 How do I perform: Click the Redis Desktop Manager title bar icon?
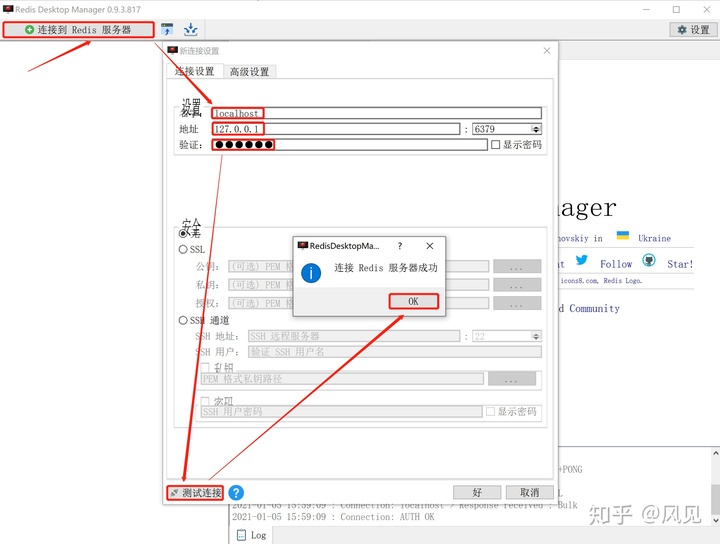point(8,9)
